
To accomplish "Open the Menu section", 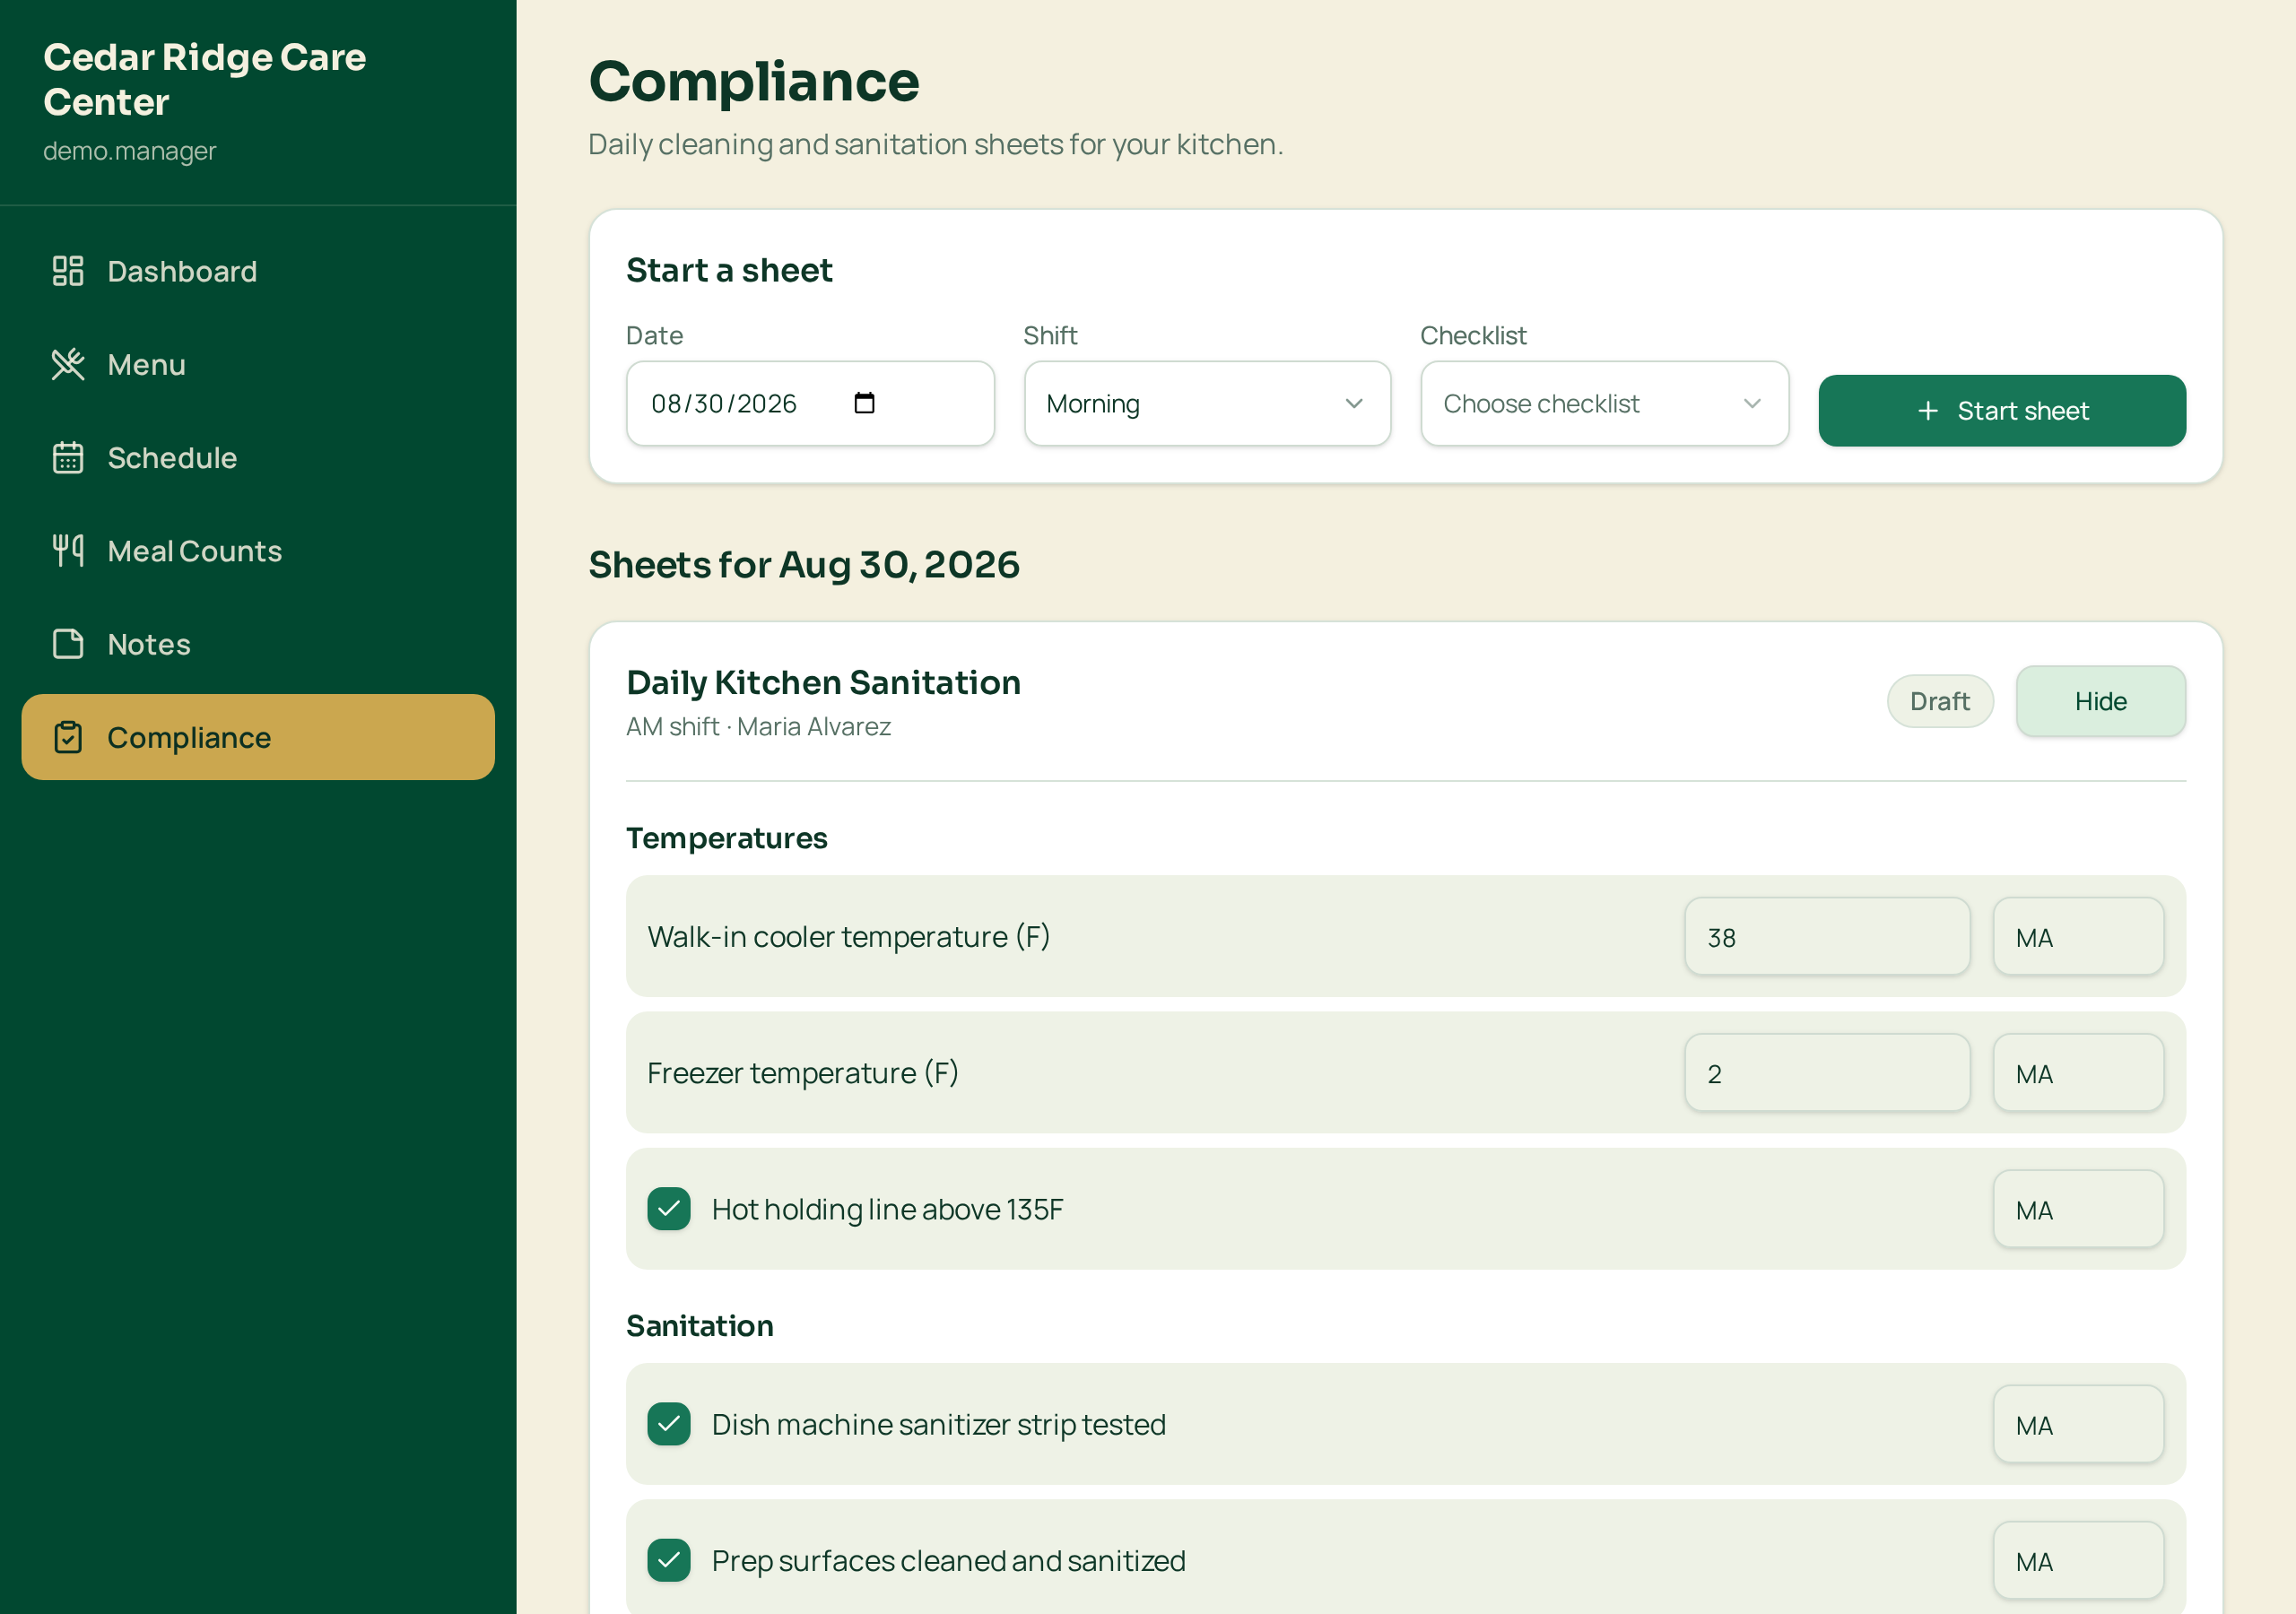I will pyautogui.click(x=258, y=364).
